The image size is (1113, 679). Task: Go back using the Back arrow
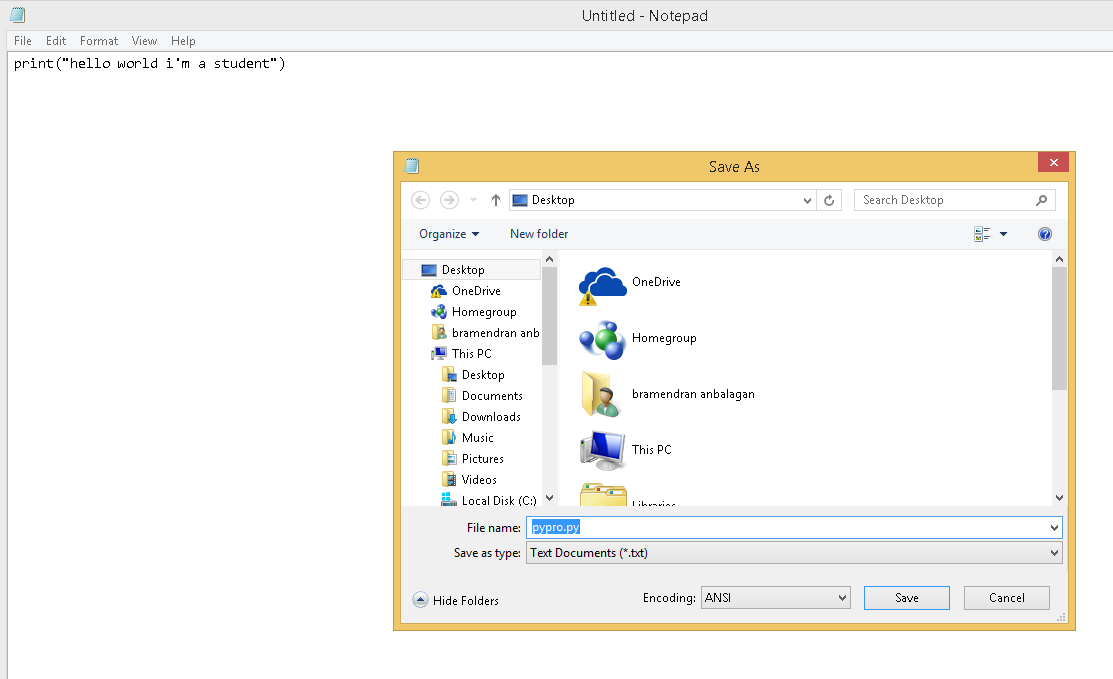pyautogui.click(x=420, y=200)
